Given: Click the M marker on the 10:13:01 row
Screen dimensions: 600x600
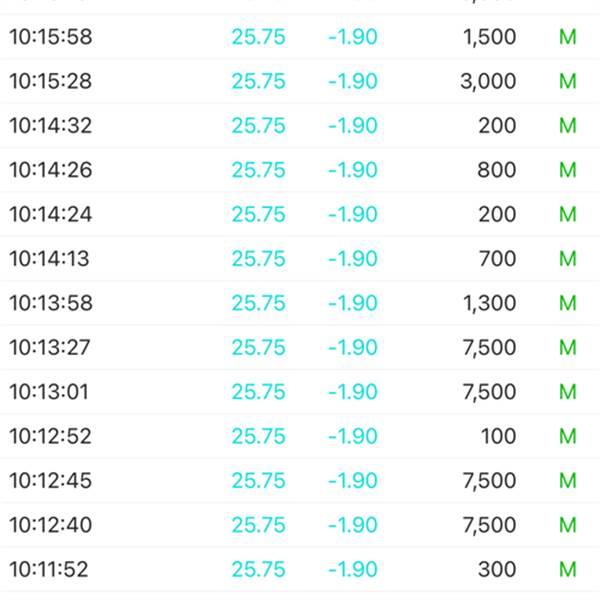Looking at the screenshot, I should tap(568, 392).
